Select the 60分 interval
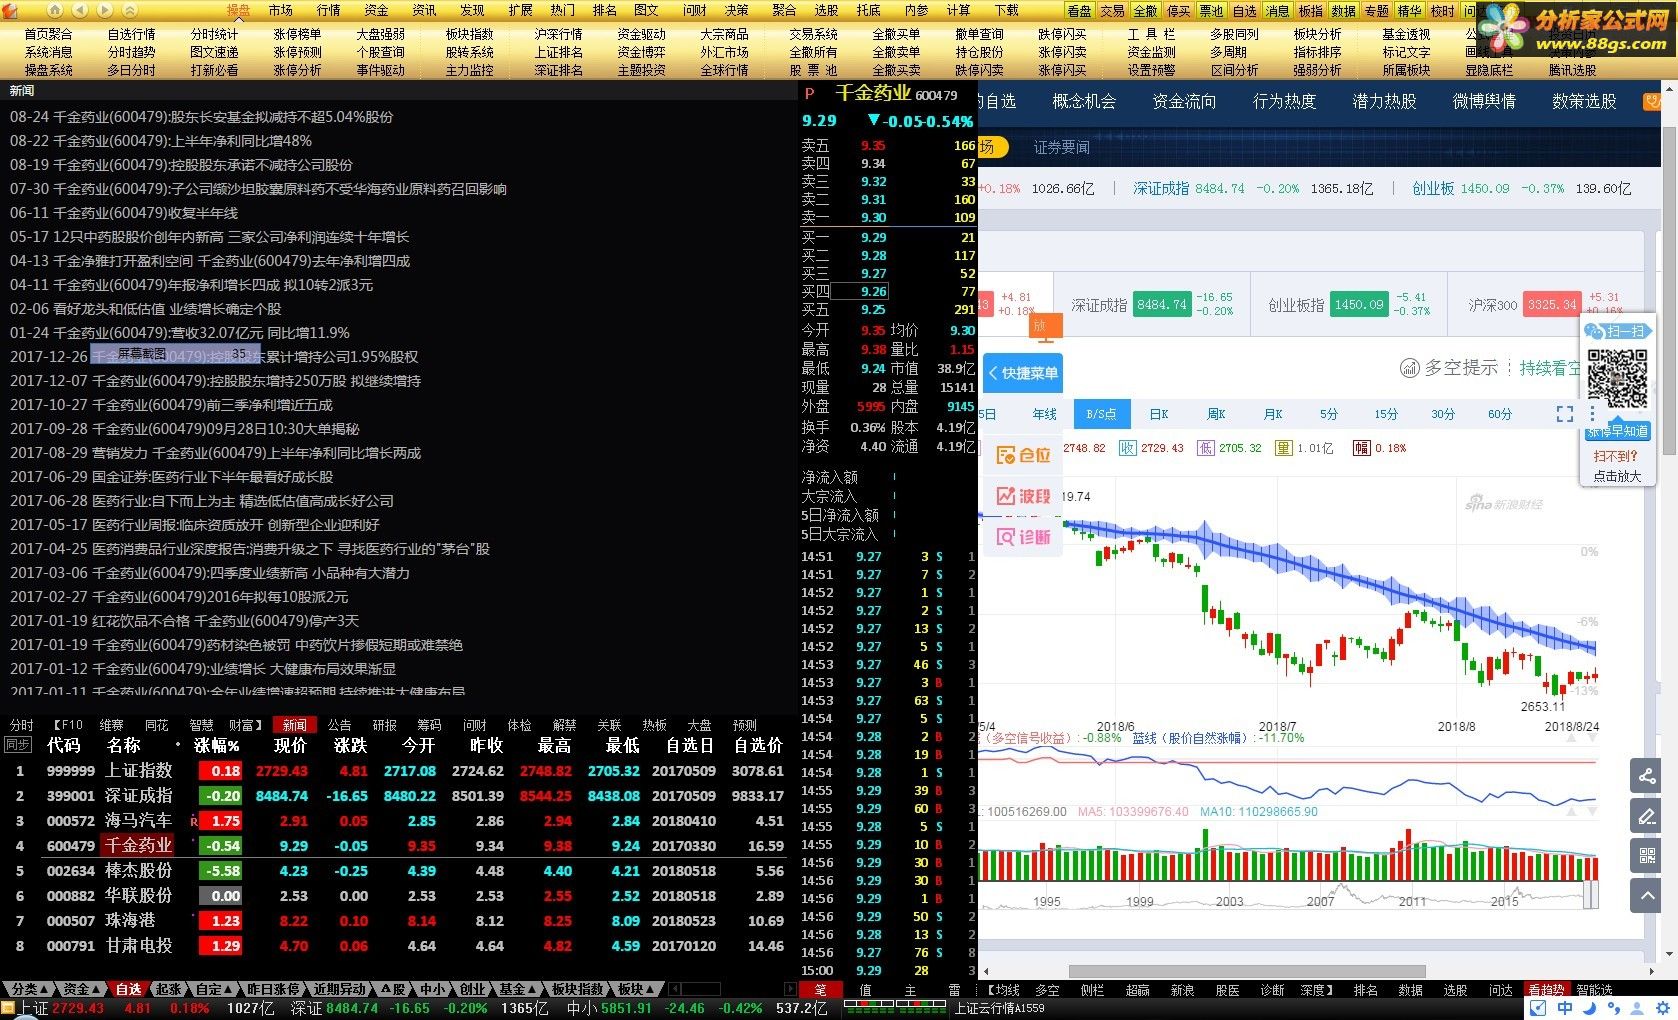 [1500, 414]
